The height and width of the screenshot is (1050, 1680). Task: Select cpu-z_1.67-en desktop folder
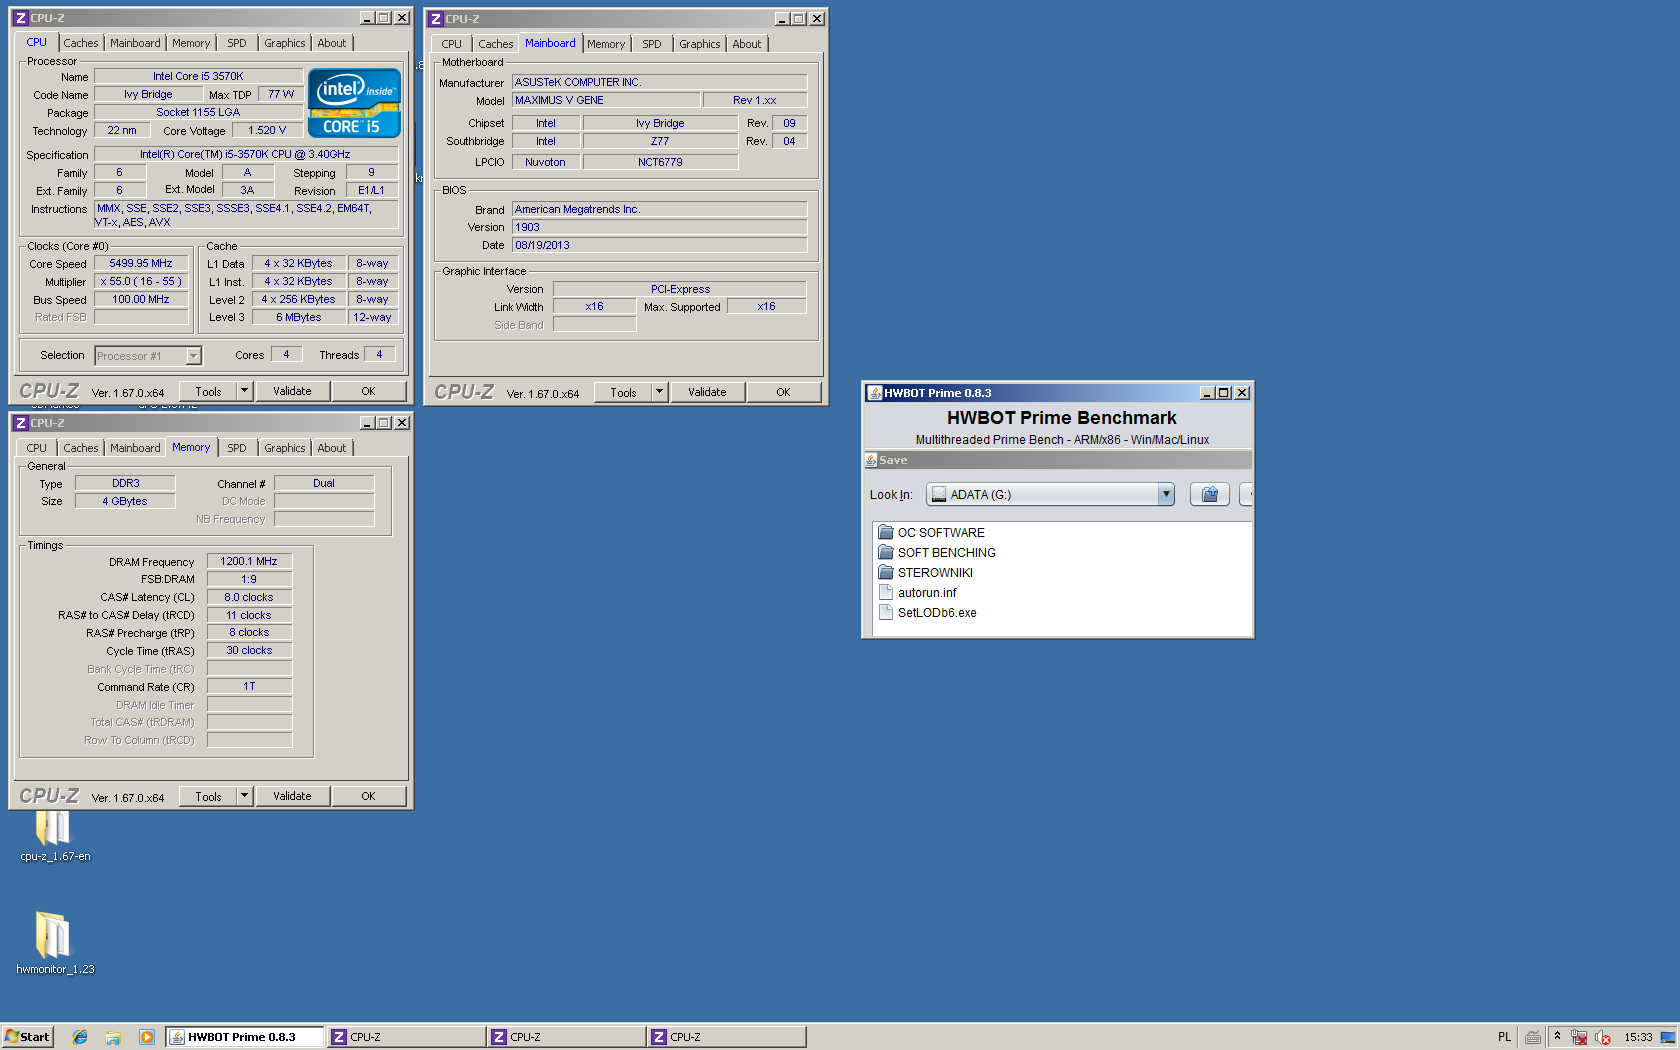tap(55, 836)
